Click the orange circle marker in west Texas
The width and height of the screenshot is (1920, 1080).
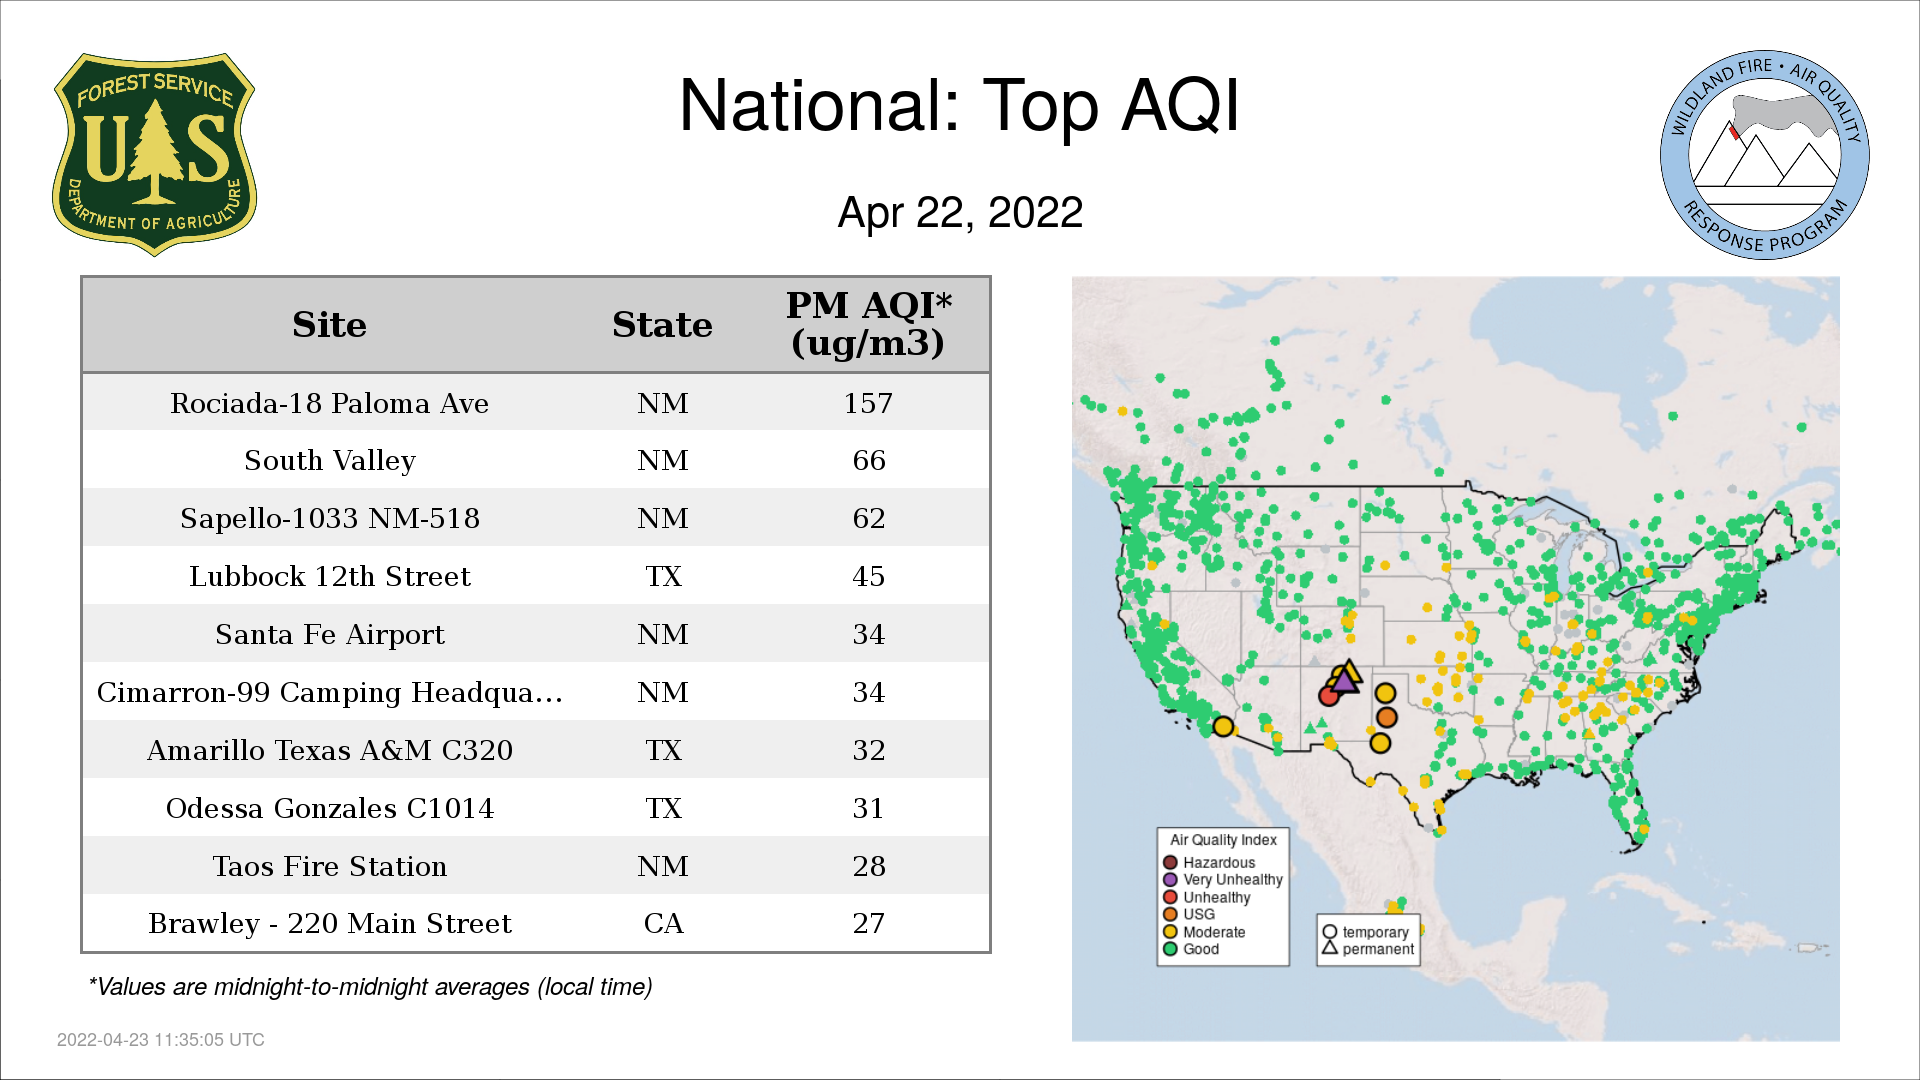(x=1386, y=717)
